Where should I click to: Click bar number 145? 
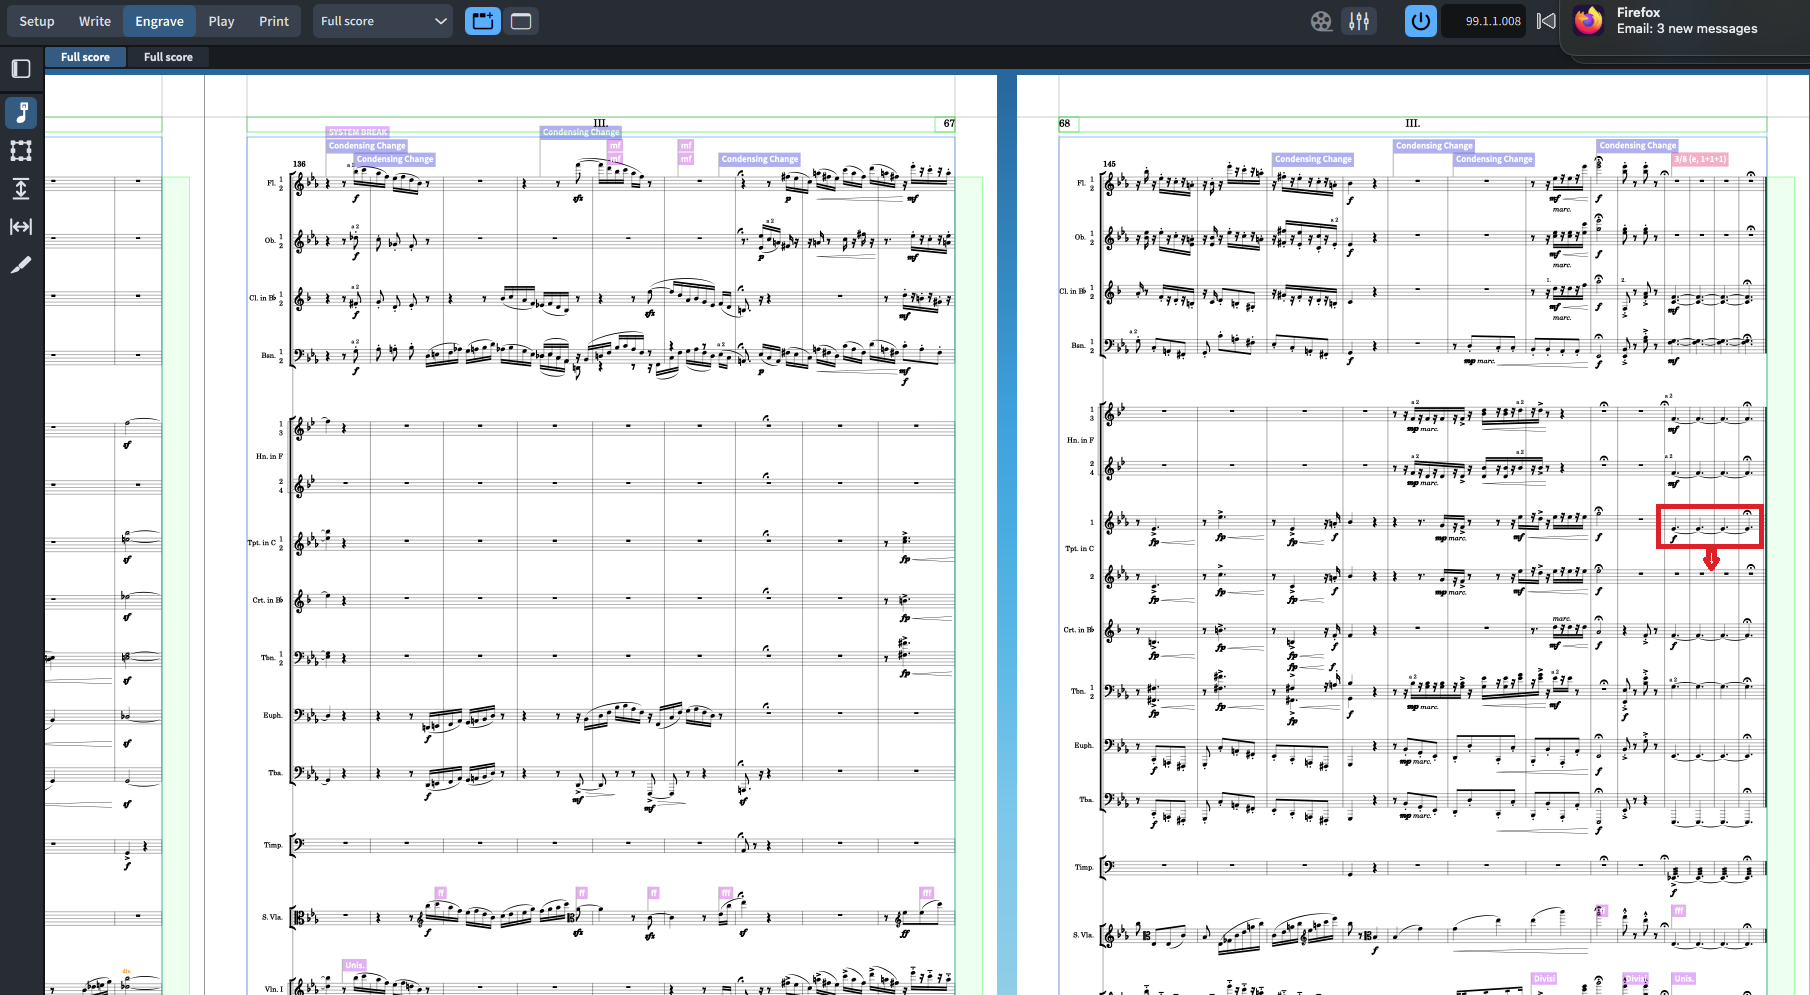click(x=1109, y=164)
